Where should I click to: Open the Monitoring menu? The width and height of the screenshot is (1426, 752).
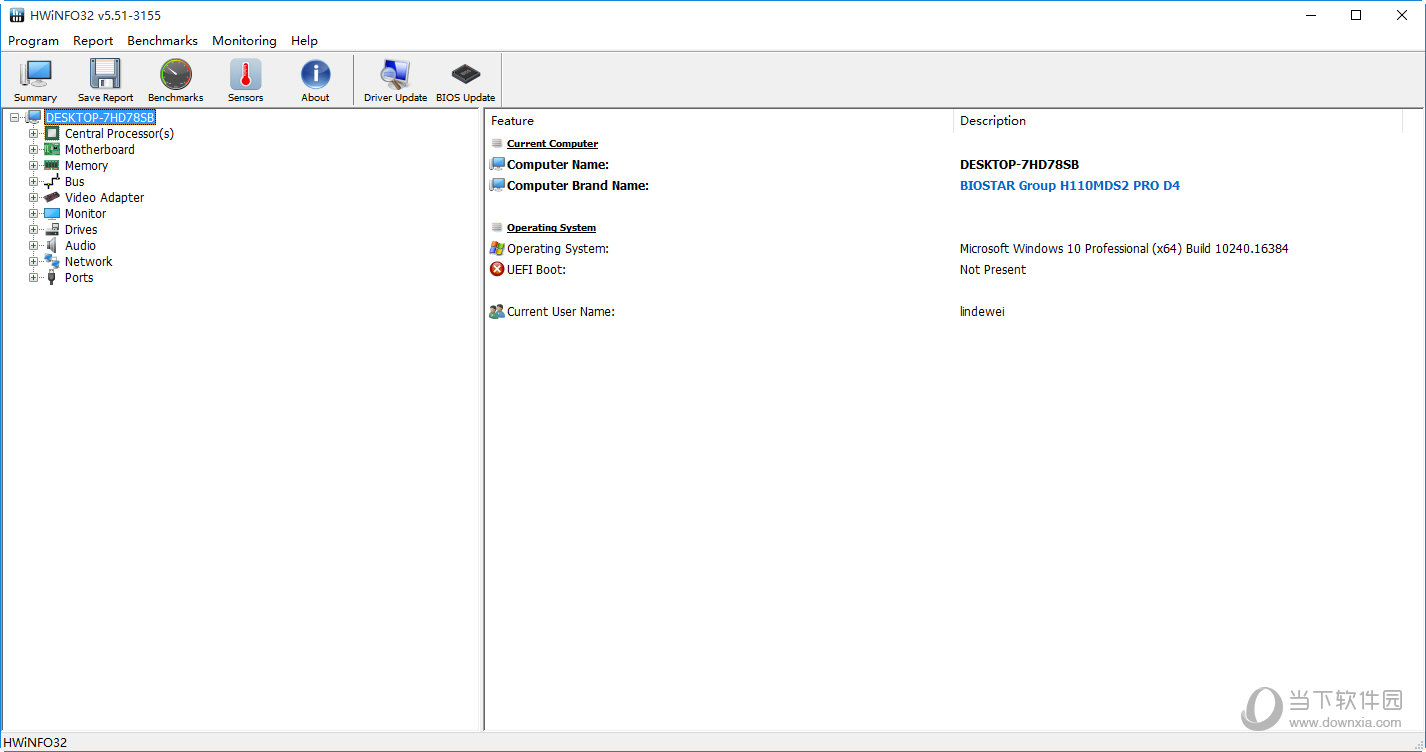[x=244, y=41]
